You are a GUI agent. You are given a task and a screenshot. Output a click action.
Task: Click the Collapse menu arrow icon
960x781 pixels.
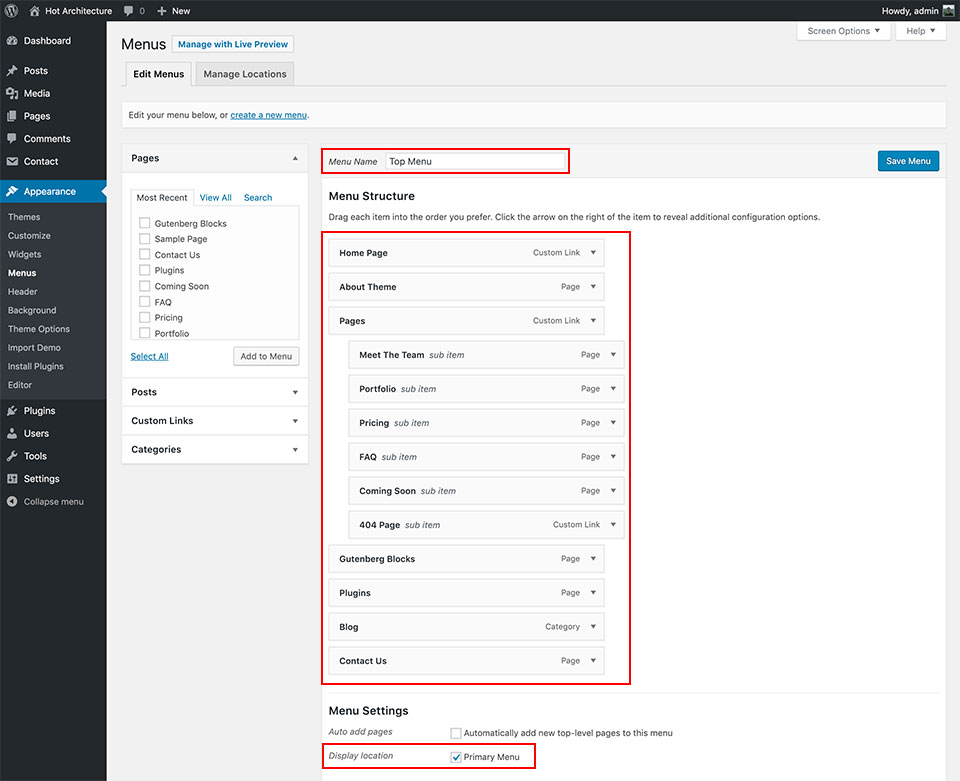pyautogui.click(x=12, y=501)
